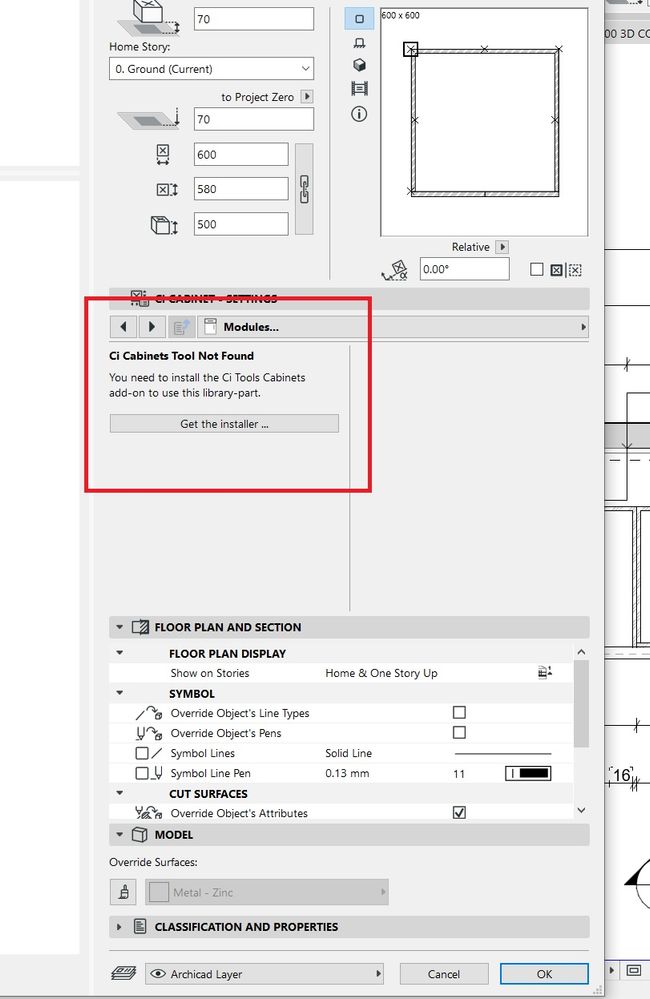Open the object info icon
The height and width of the screenshot is (999, 650).
coord(359,114)
